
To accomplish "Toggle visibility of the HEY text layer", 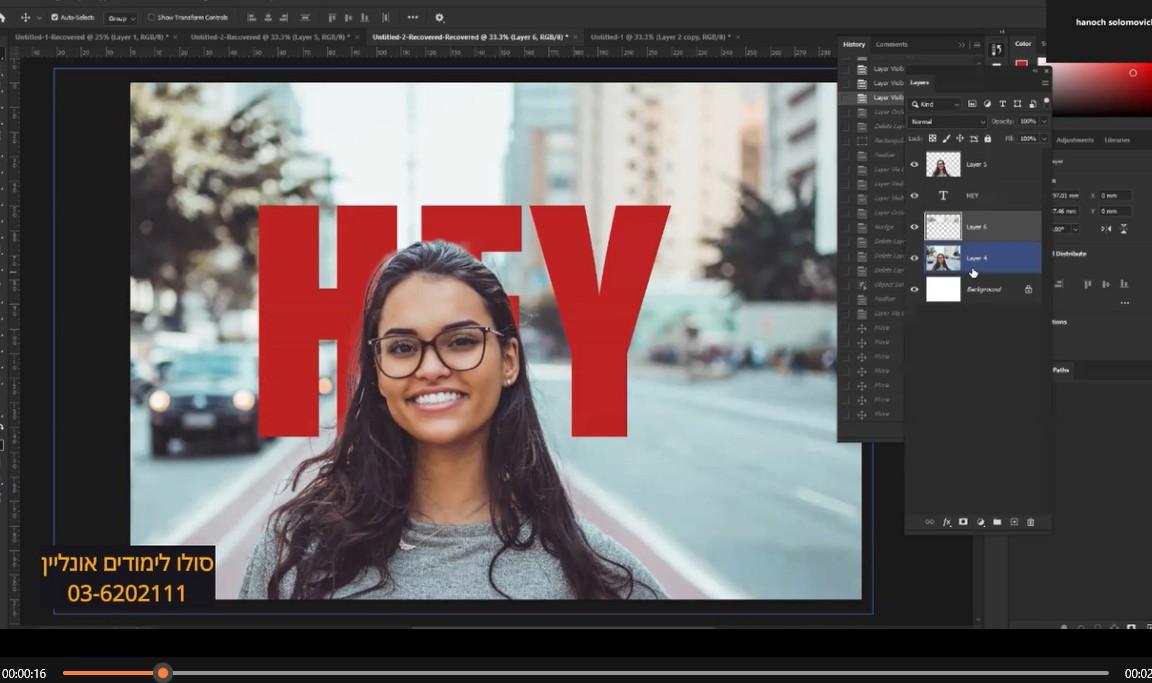I will [x=914, y=196].
